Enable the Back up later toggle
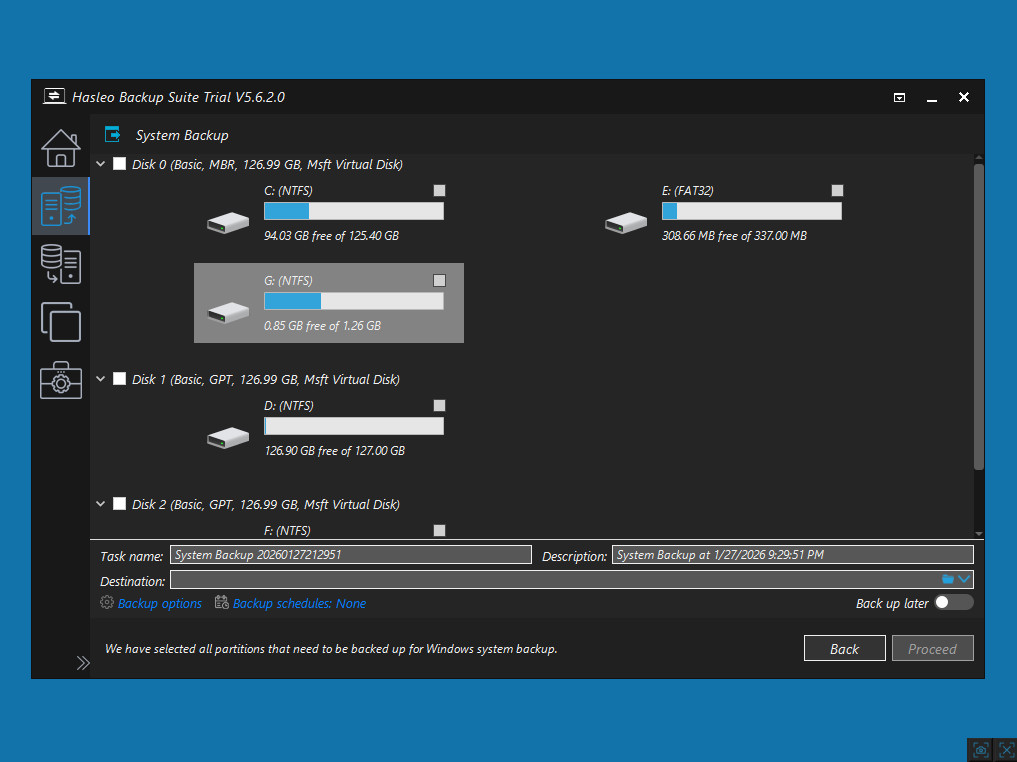 point(953,602)
